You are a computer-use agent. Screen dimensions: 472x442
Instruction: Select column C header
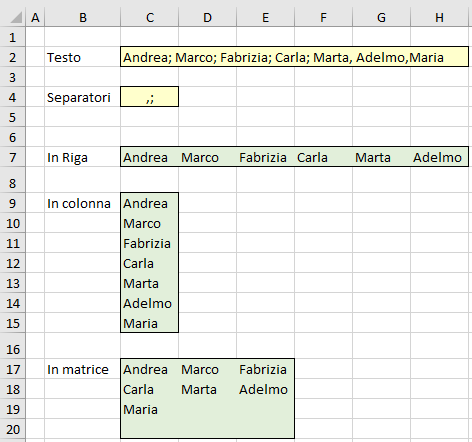[x=150, y=17]
